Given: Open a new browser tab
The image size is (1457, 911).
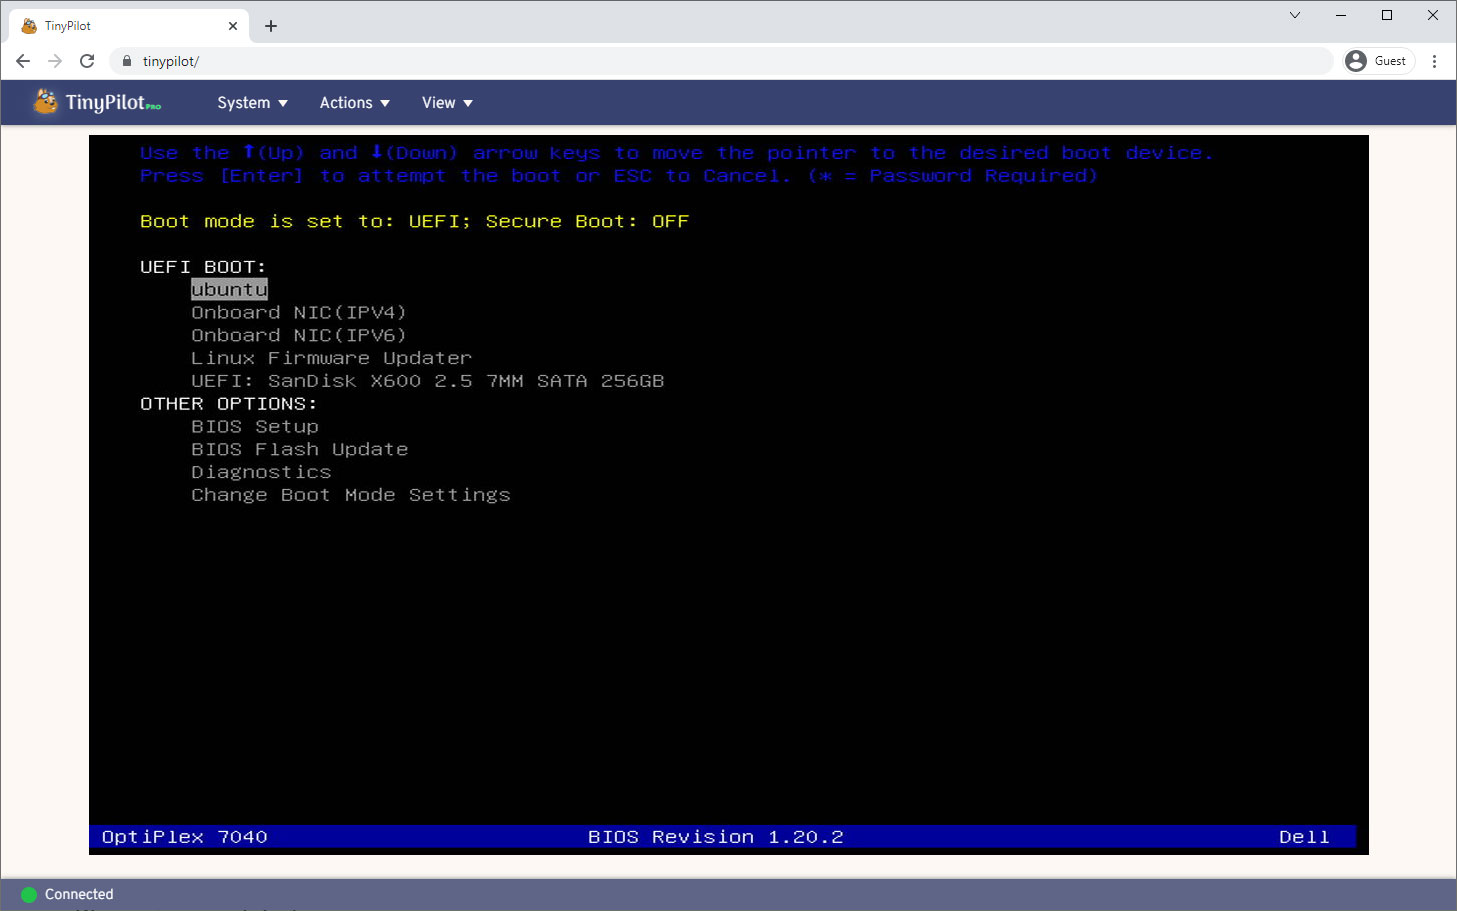Looking at the screenshot, I should click(271, 26).
